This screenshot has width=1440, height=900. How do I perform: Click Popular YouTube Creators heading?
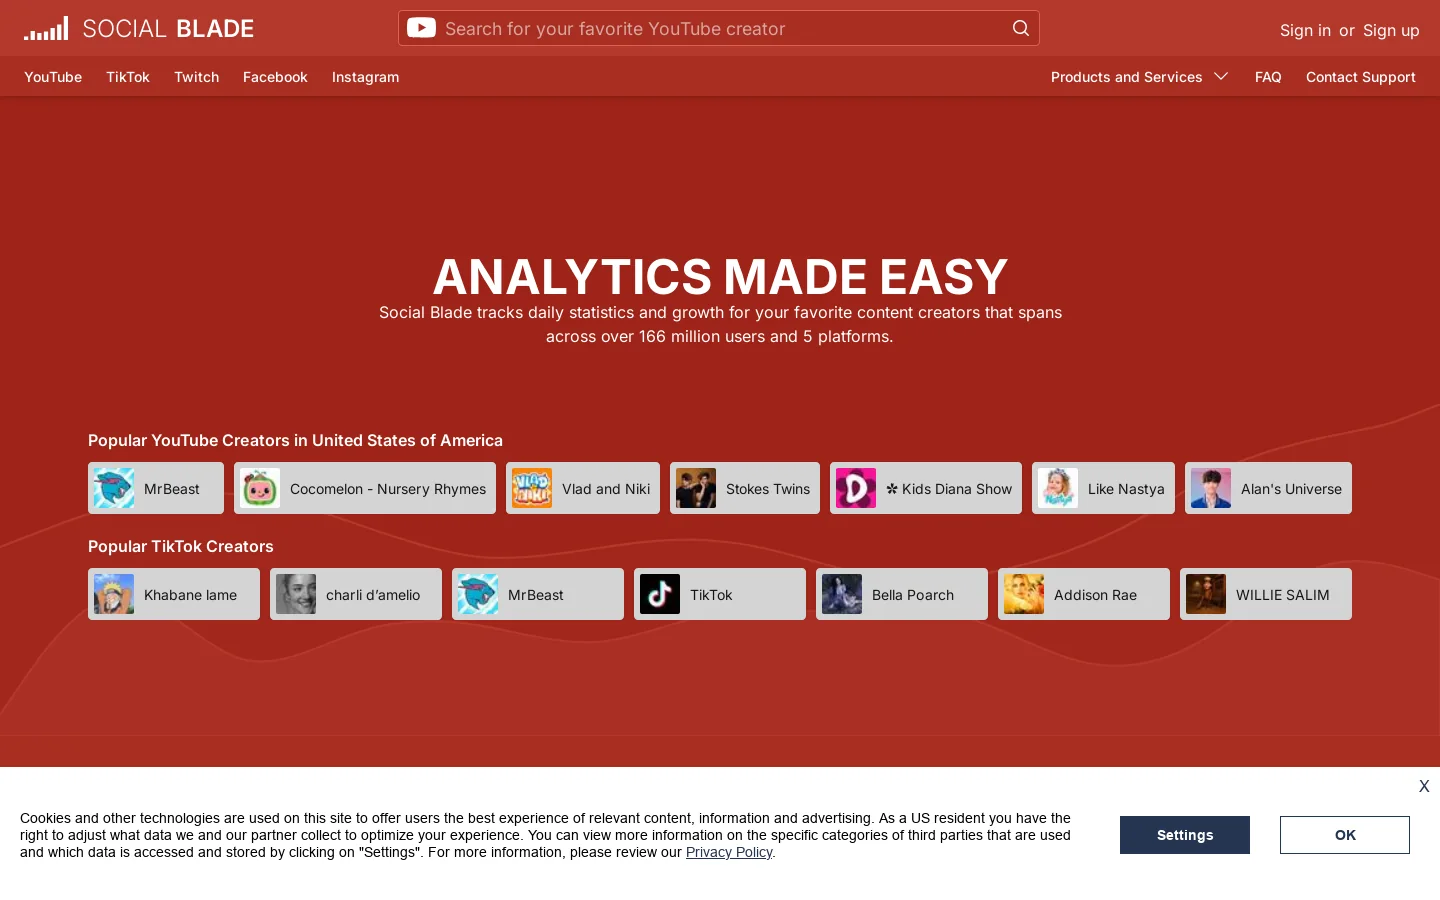coord(295,440)
